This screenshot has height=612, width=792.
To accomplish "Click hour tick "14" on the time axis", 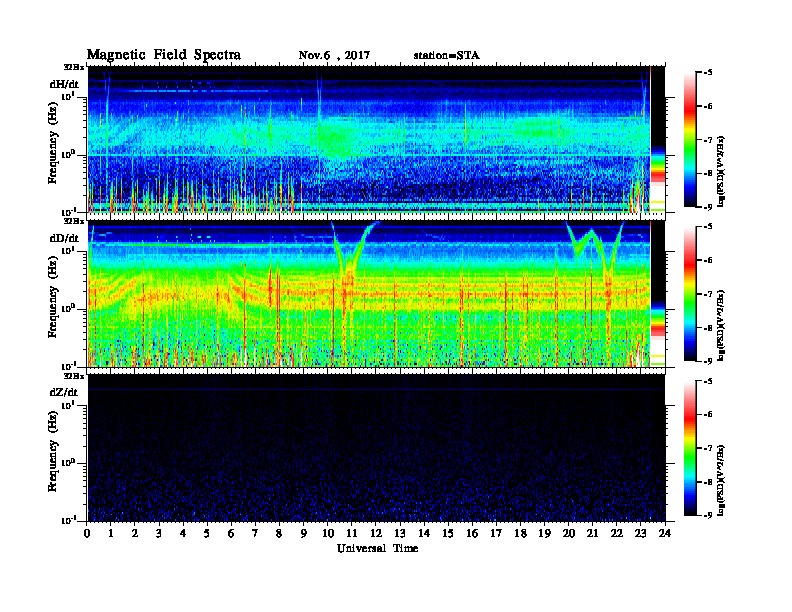I will click(x=424, y=533).
